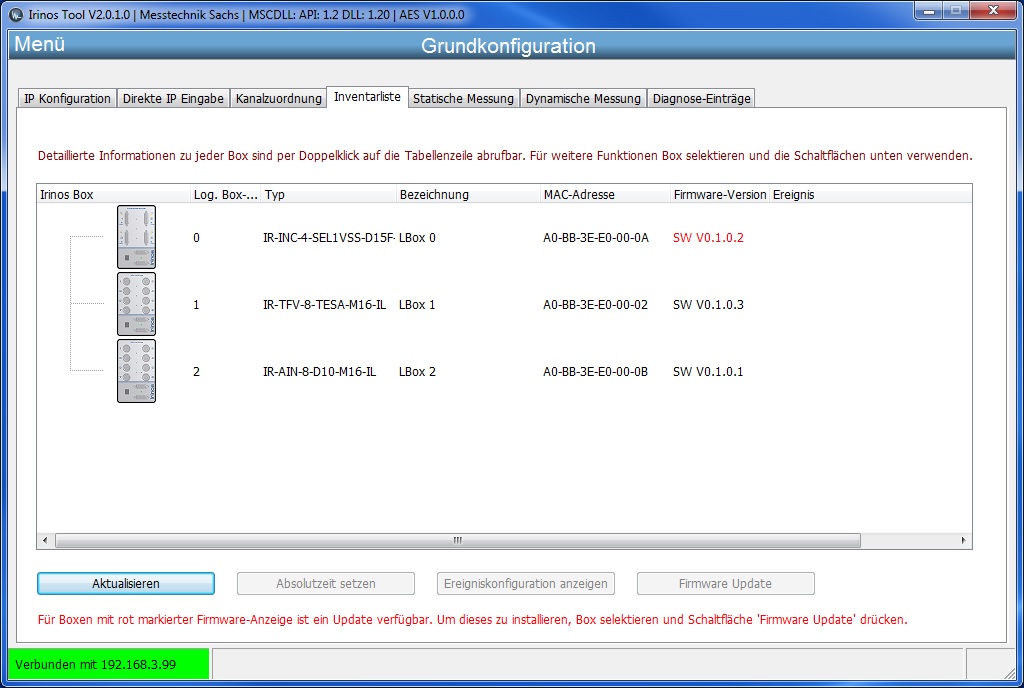Click the Firmware-Version column header
Viewport: 1024px width, 688px height.
pos(720,195)
